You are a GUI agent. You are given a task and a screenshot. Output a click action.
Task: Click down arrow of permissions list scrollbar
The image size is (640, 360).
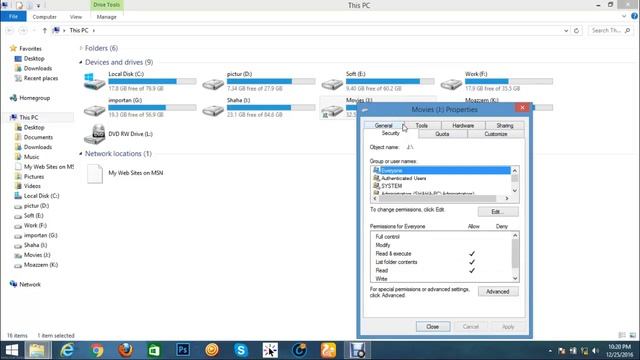pos(515,278)
